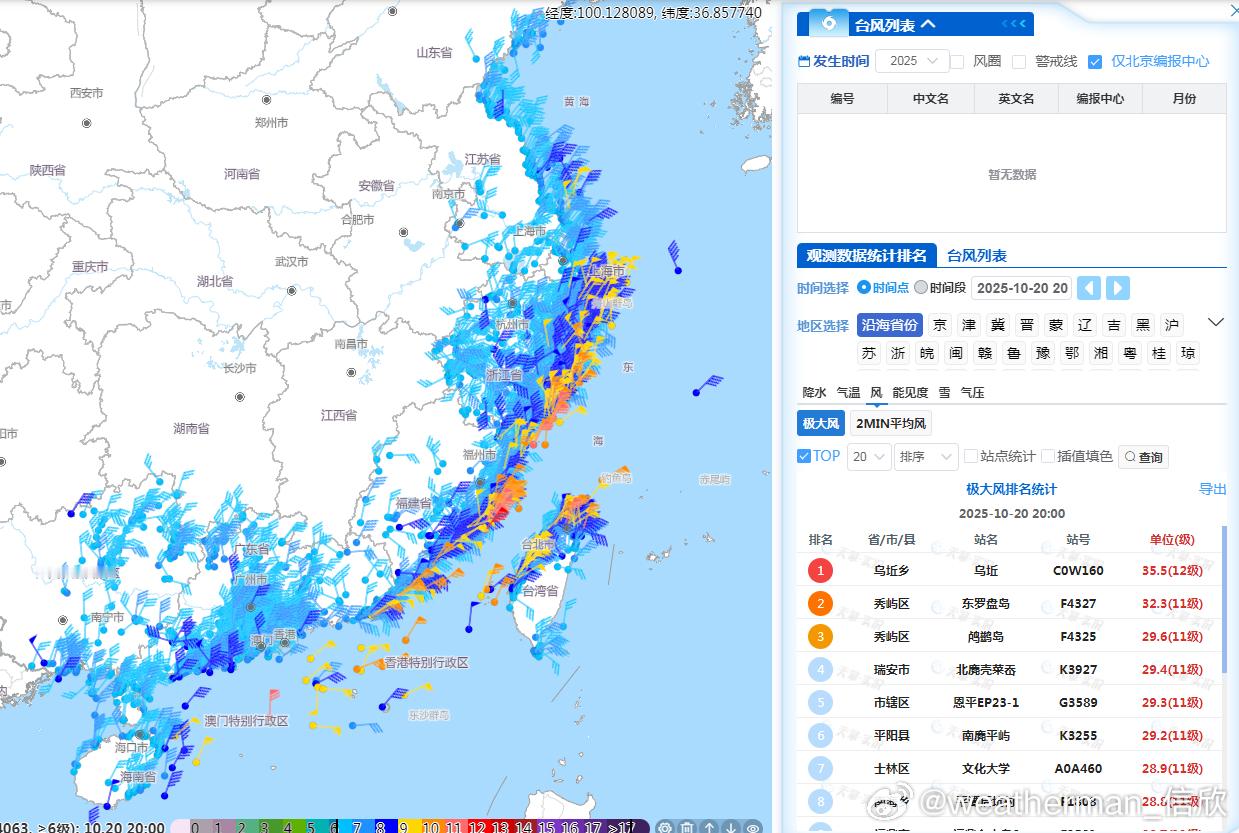Click the date field 2025-10-20 20

tap(1022, 288)
